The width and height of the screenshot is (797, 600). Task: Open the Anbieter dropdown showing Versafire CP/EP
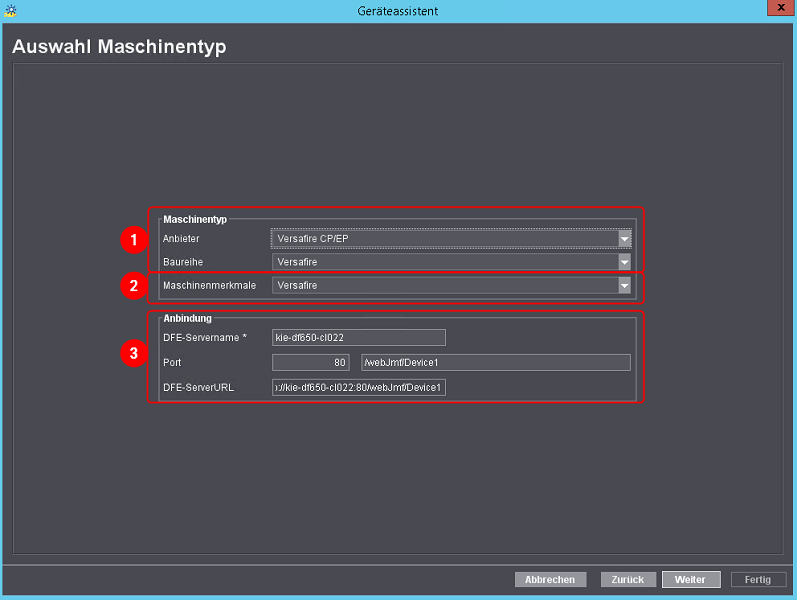tap(451, 239)
